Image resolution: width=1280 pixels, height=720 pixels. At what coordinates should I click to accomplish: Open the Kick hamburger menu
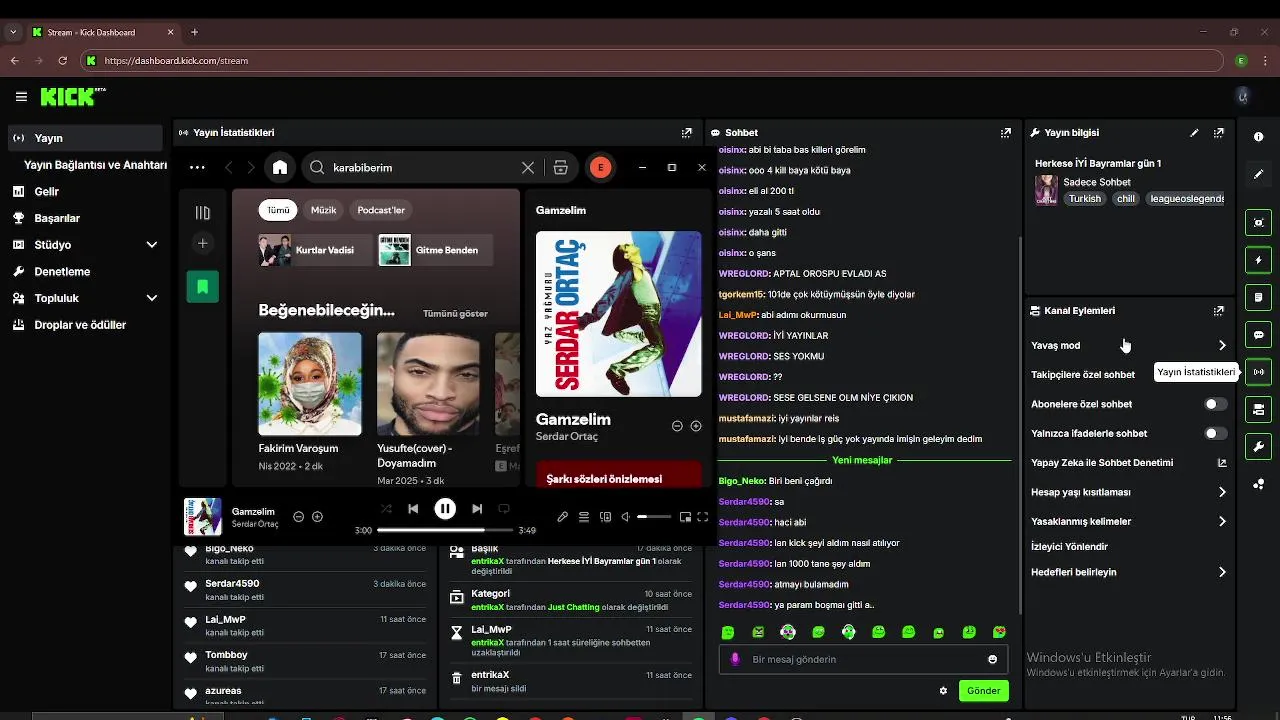(21, 97)
